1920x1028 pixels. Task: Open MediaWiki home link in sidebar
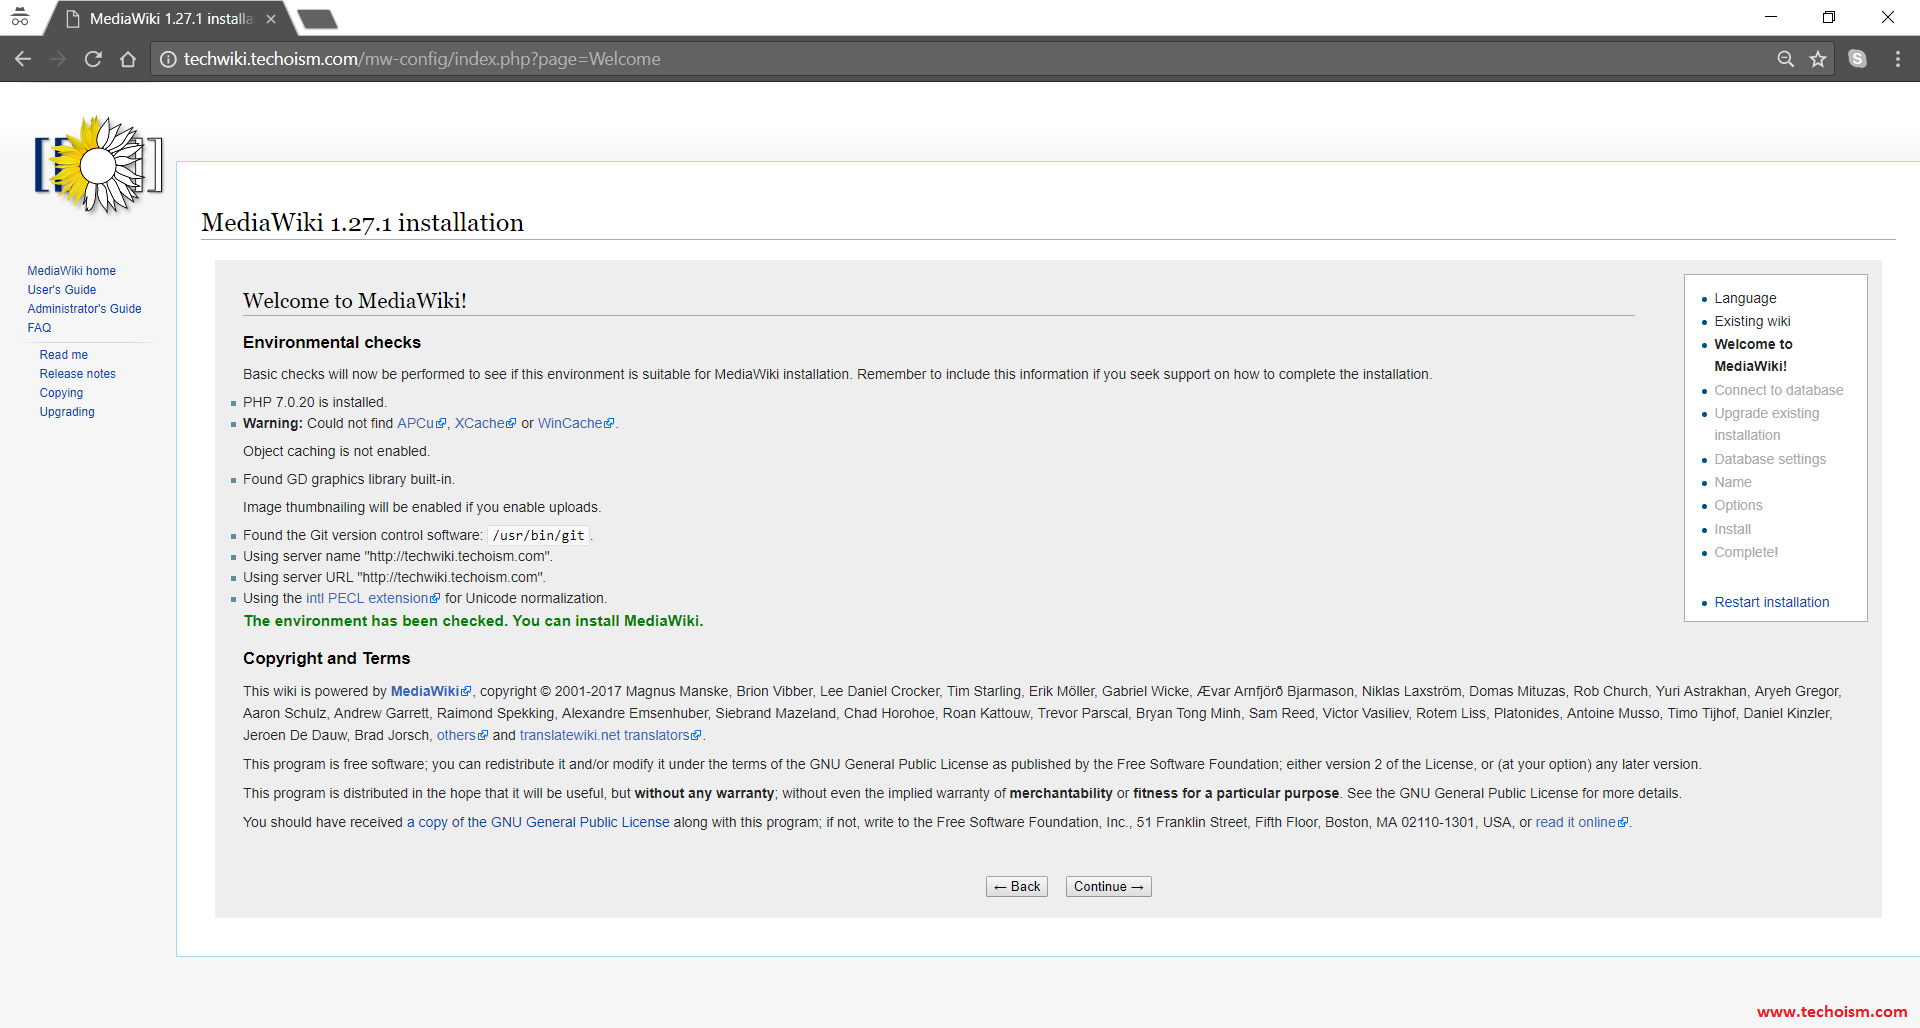71,271
